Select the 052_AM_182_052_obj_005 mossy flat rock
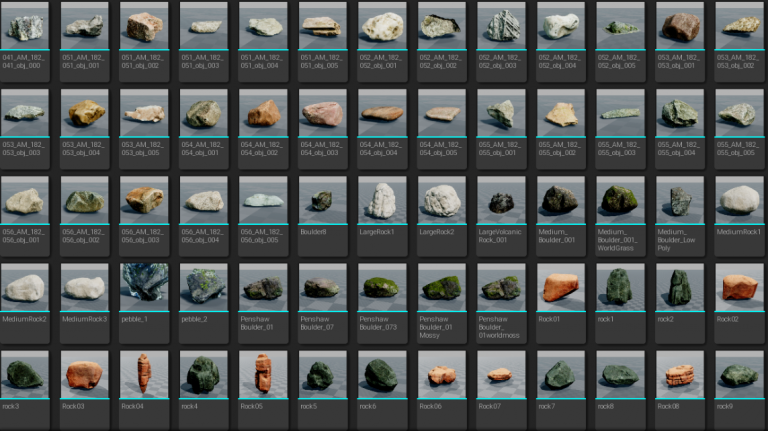This screenshot has width=768, height=431. pos(620,25)
